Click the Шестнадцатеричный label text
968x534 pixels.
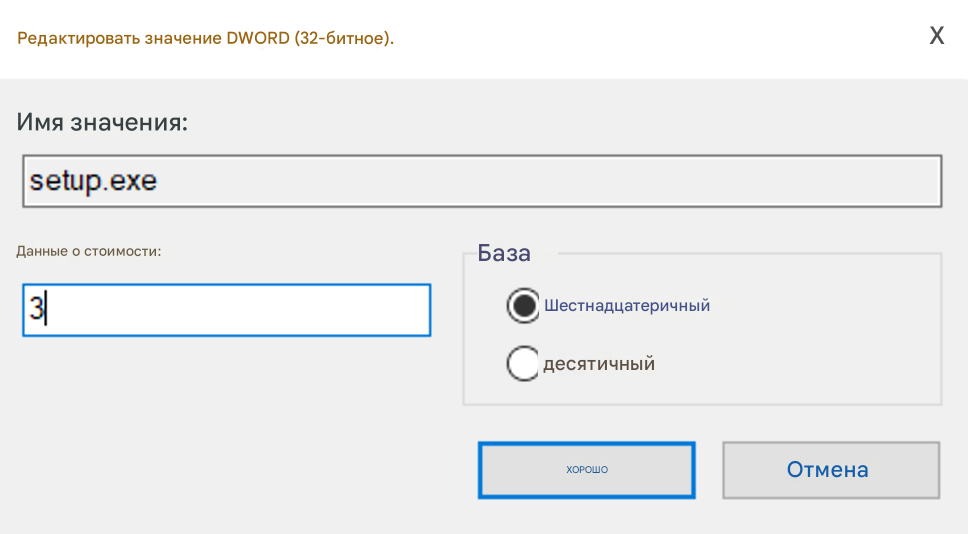point(627,306)
